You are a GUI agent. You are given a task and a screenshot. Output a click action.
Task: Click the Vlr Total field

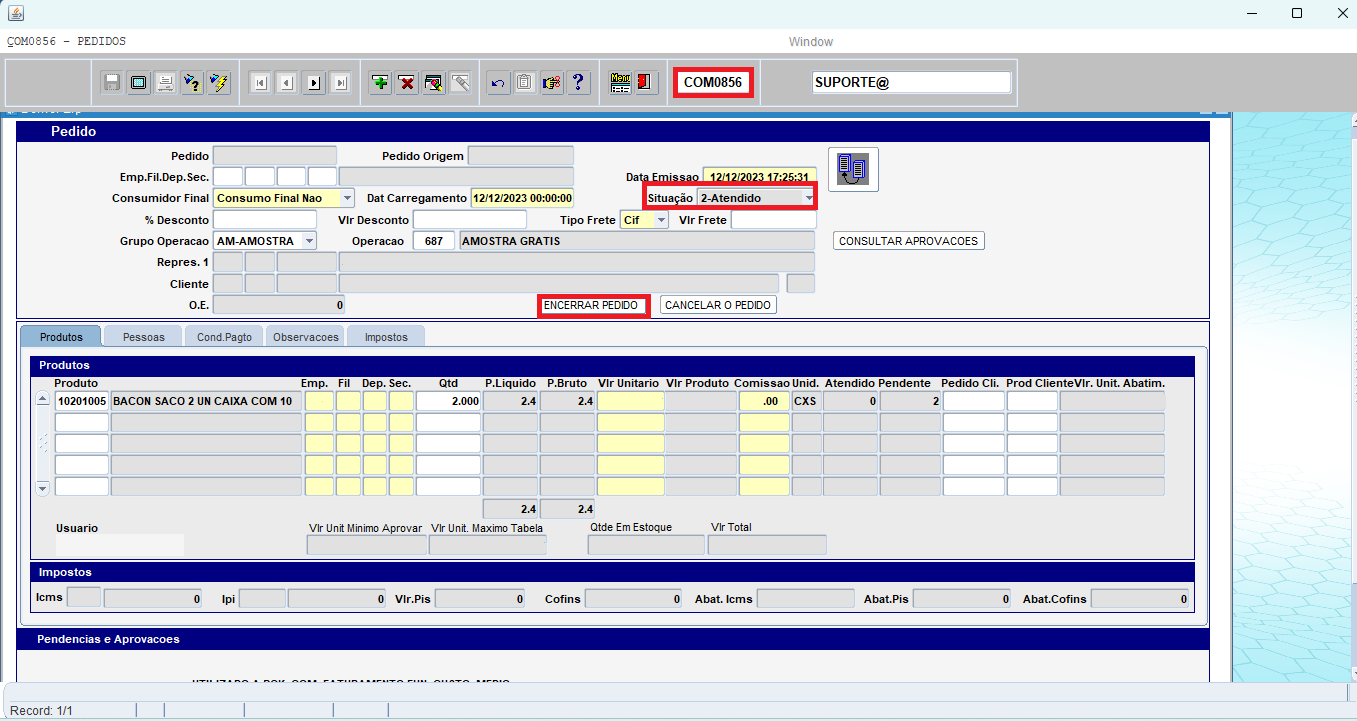(x=767, y=545)
